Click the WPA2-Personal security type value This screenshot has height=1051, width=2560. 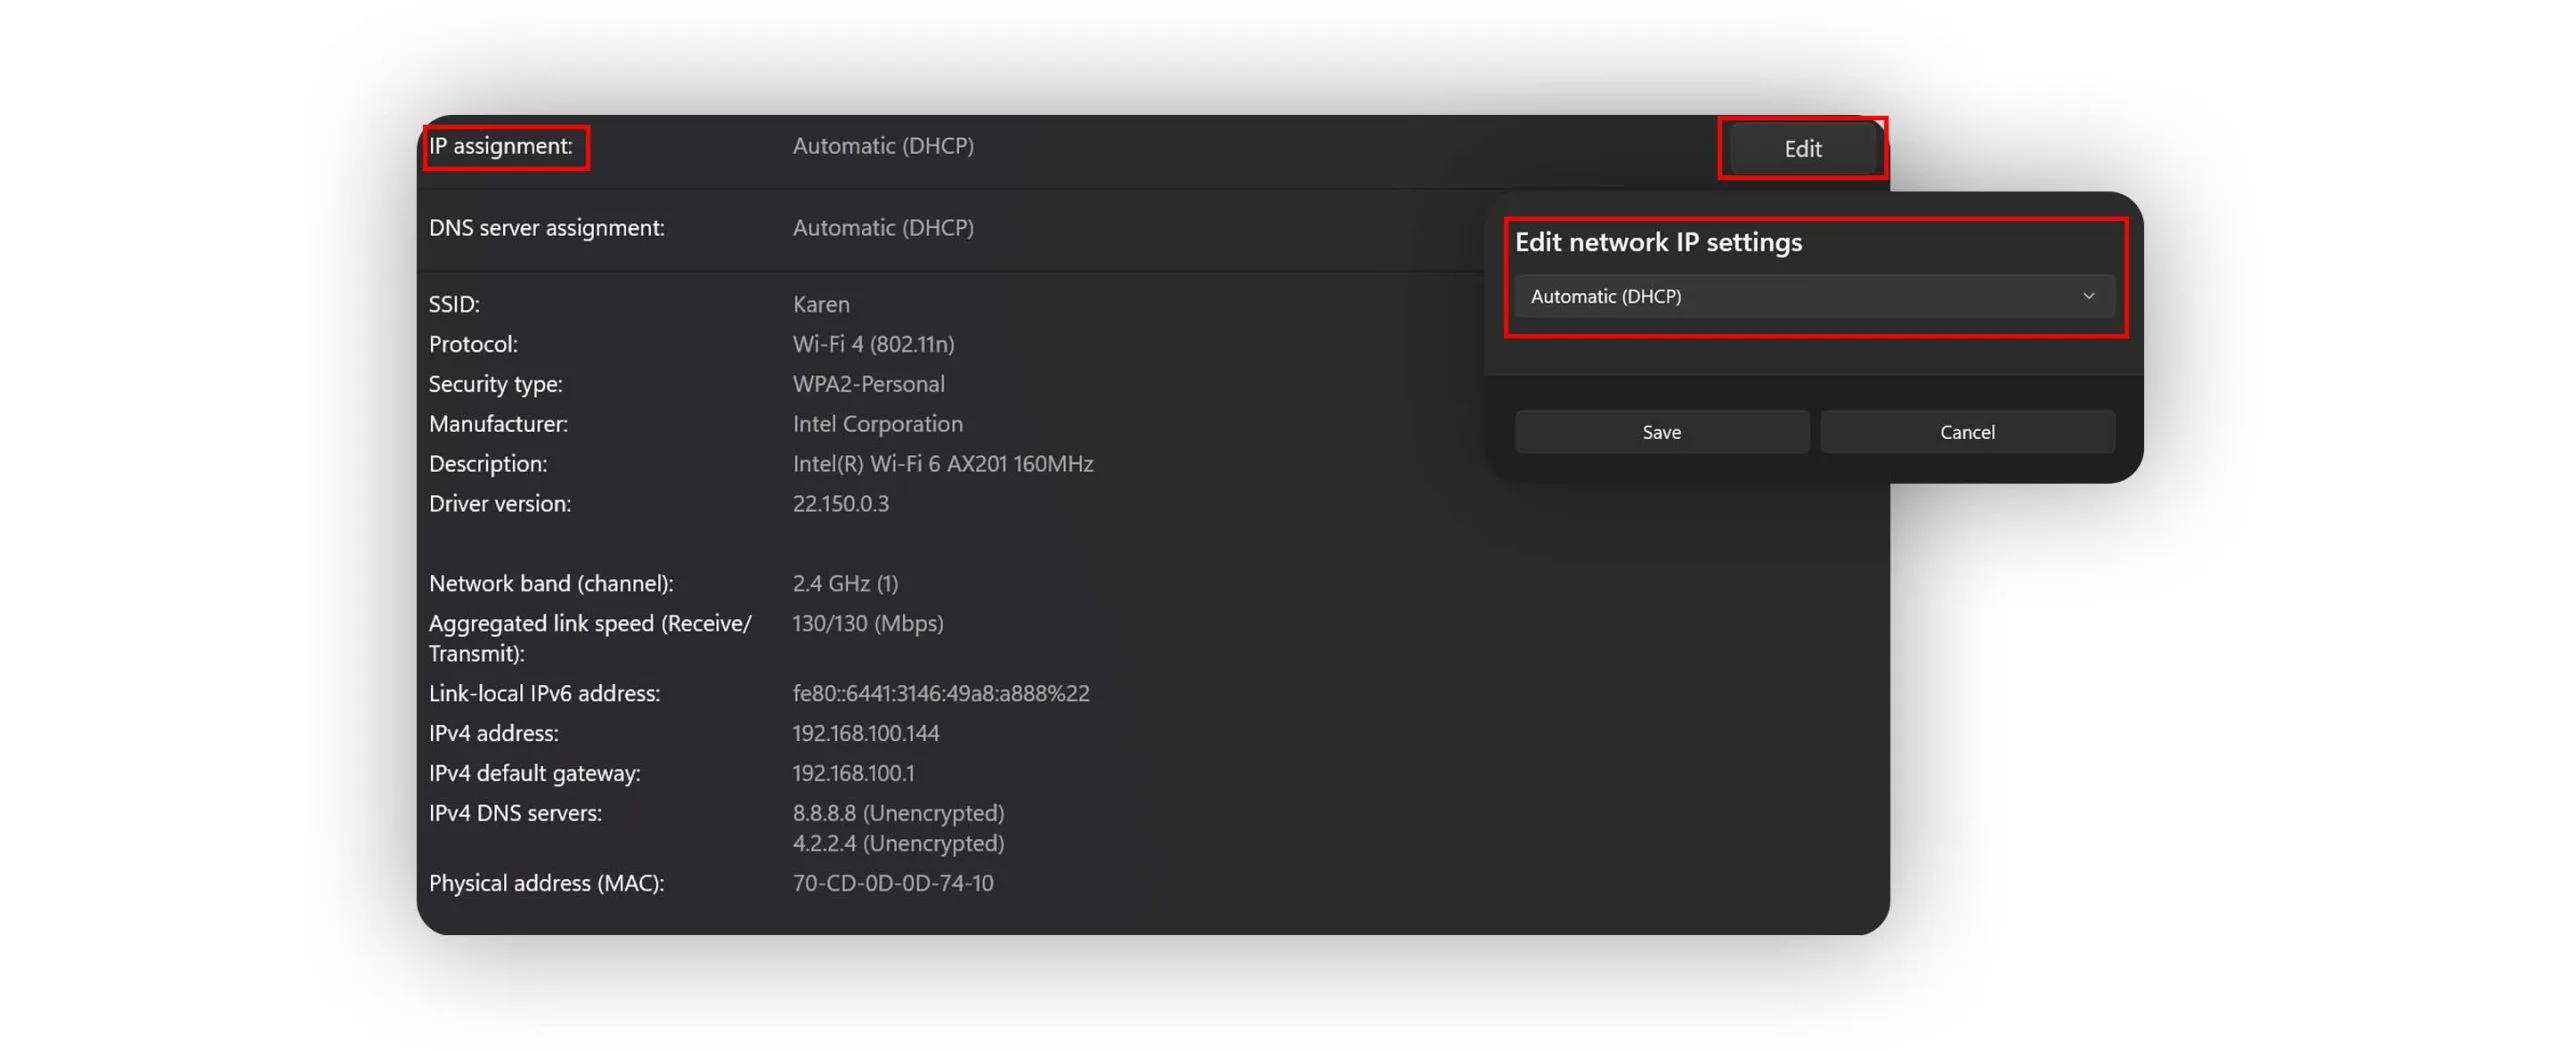click(x=867, y=384)
